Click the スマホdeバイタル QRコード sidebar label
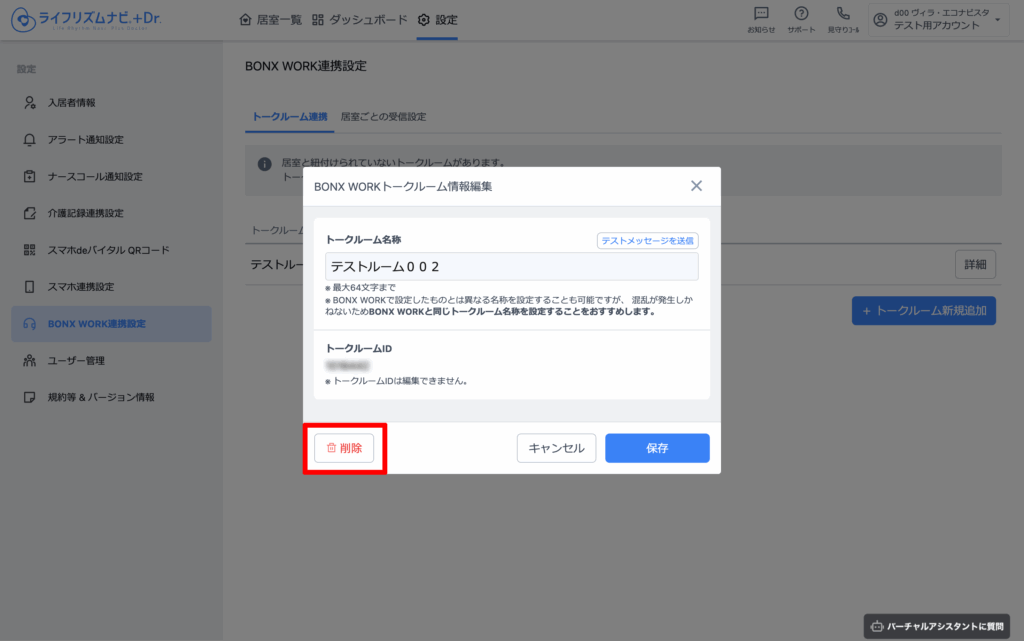Screen dimensions: 1024x641 point(108,250)
